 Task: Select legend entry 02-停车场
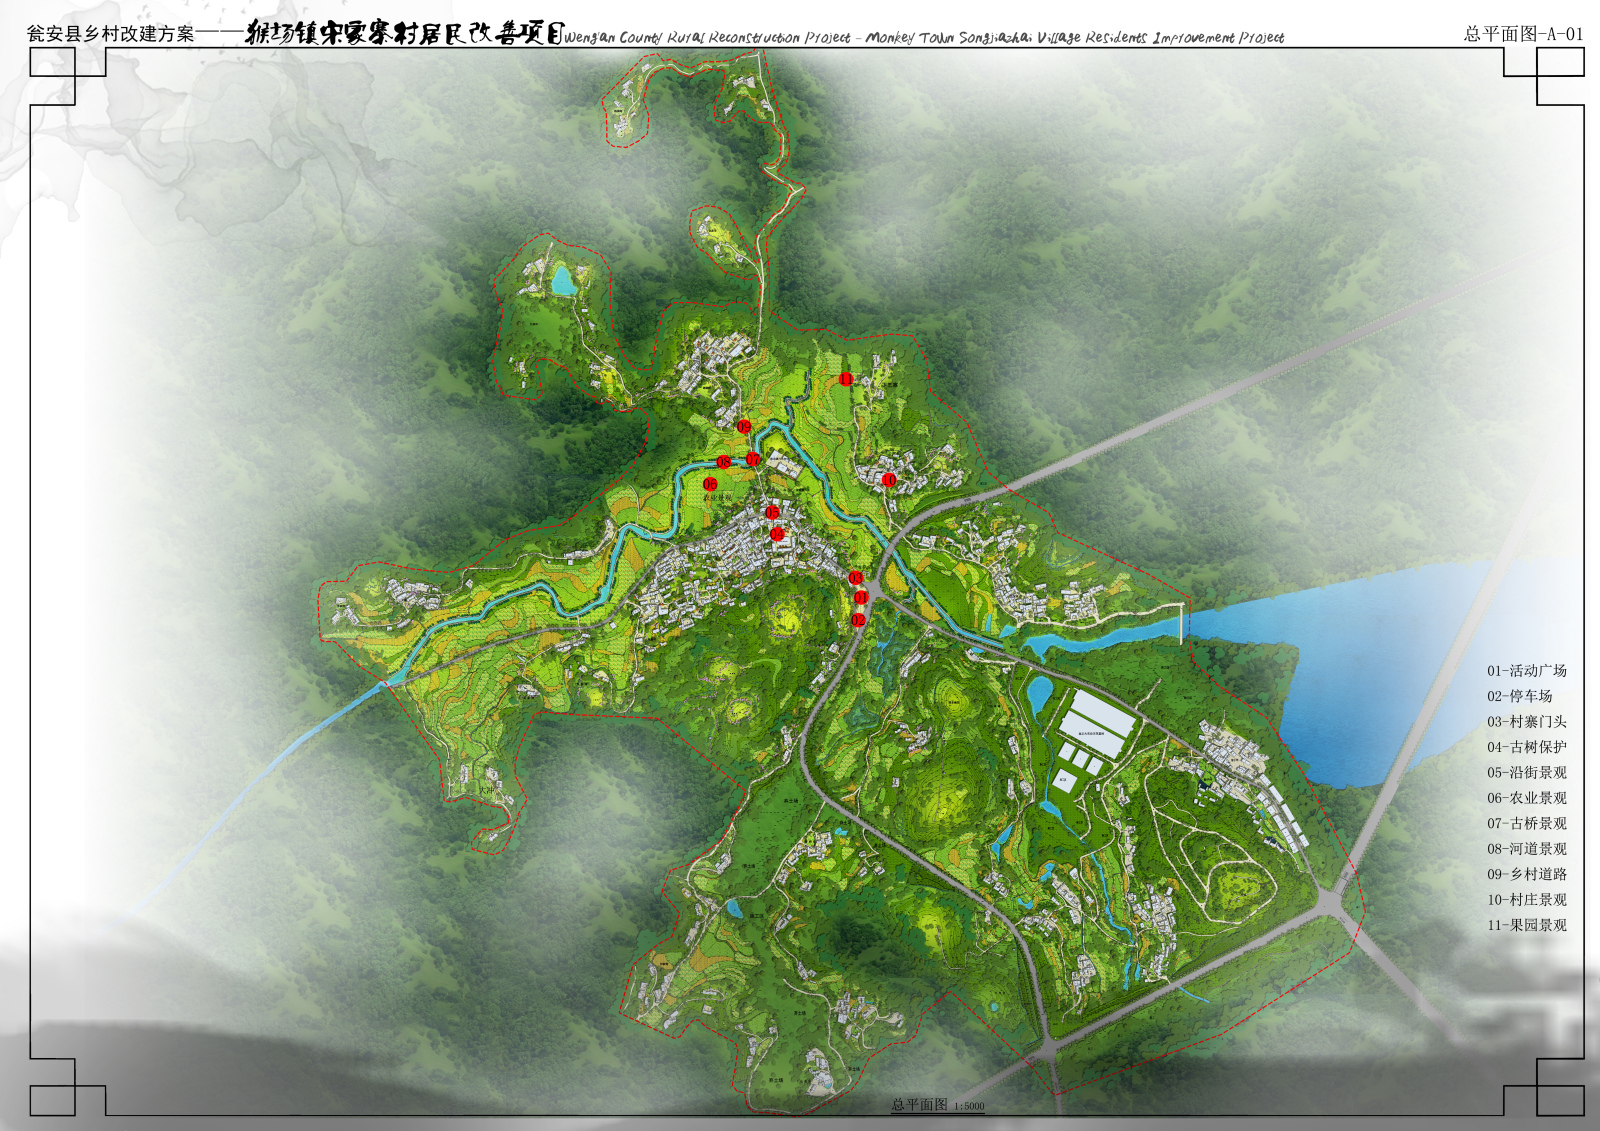[1519, 696]
